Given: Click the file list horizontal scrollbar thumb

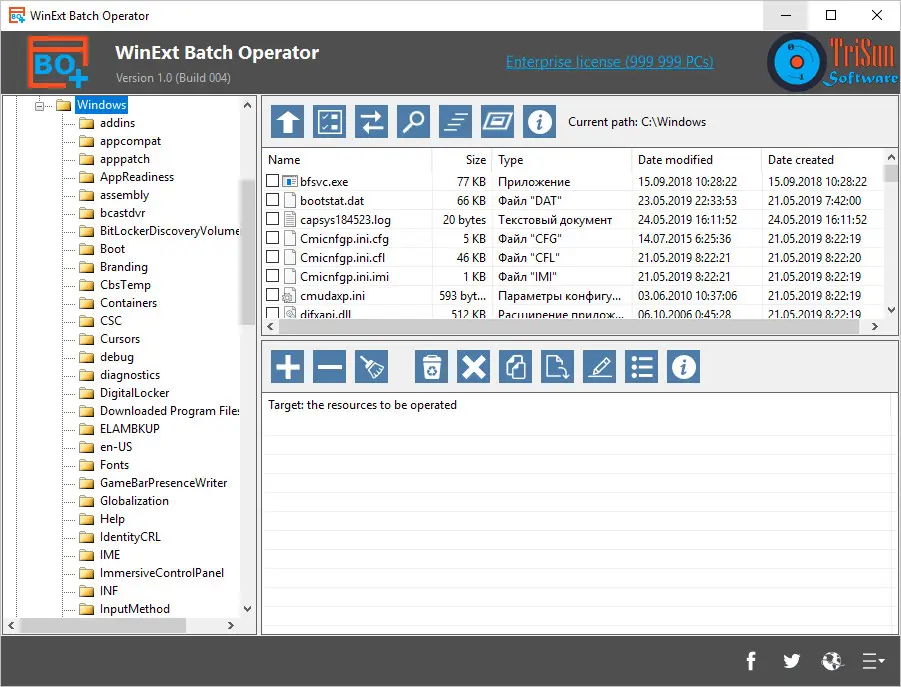Looking at the screenshot, I should tap(568, 326).
